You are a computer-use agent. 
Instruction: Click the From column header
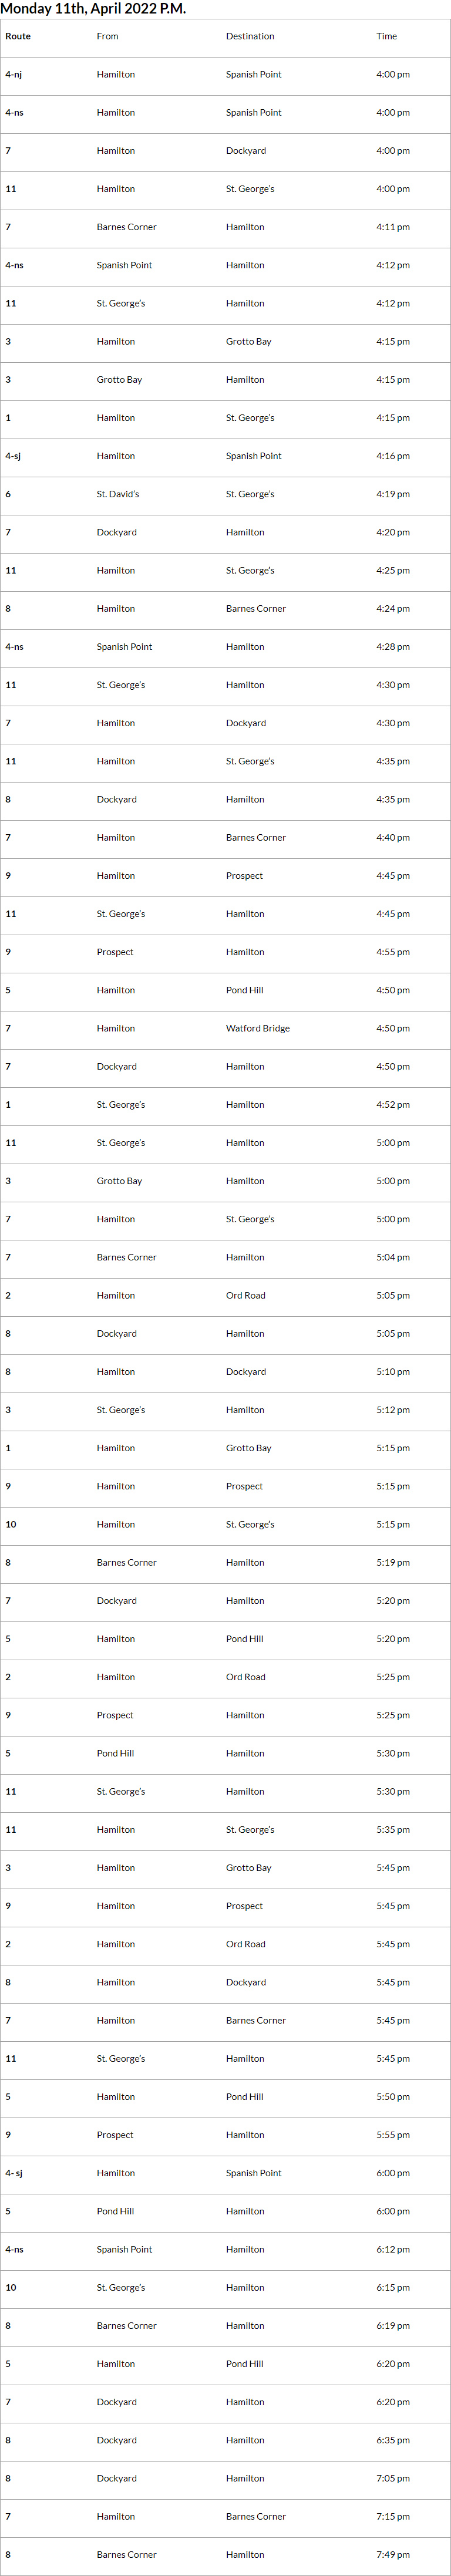click(x=107, y=36)
